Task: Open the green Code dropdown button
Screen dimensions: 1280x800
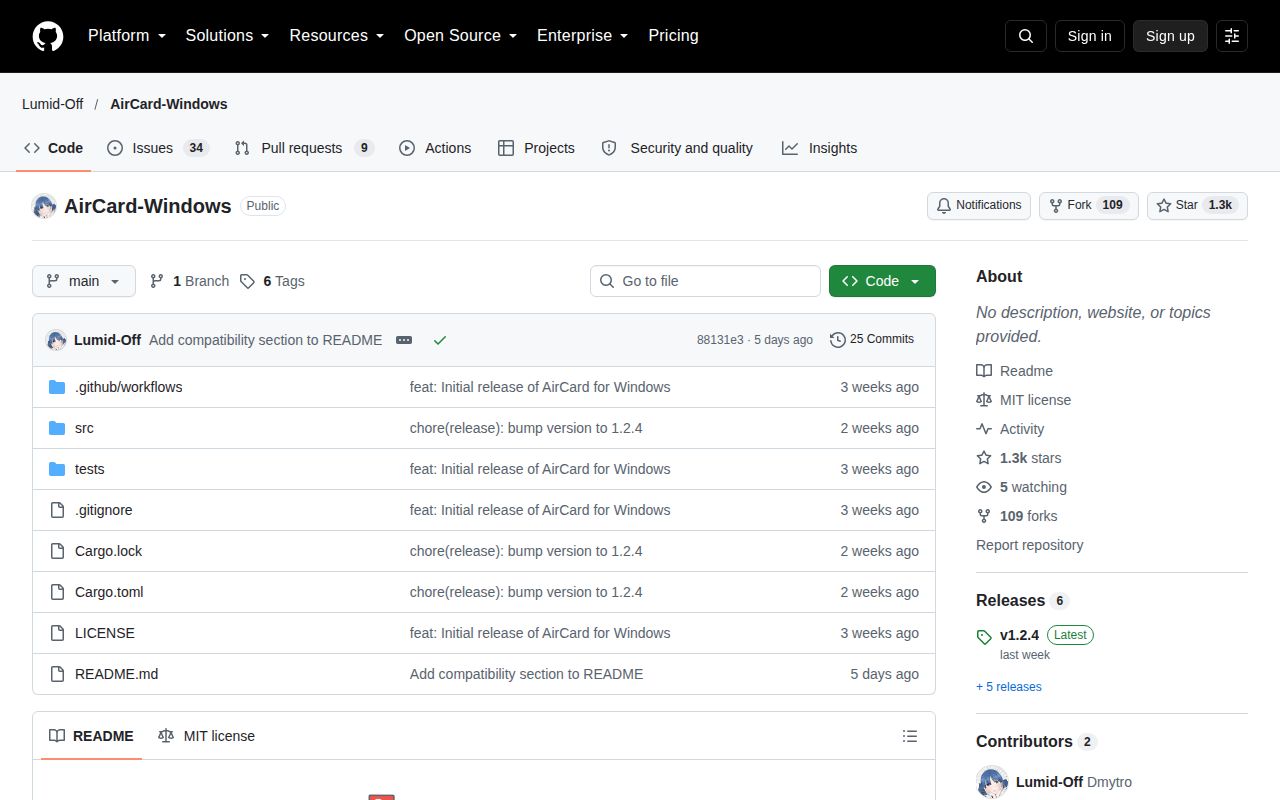Action: click(x=882, y=281)
